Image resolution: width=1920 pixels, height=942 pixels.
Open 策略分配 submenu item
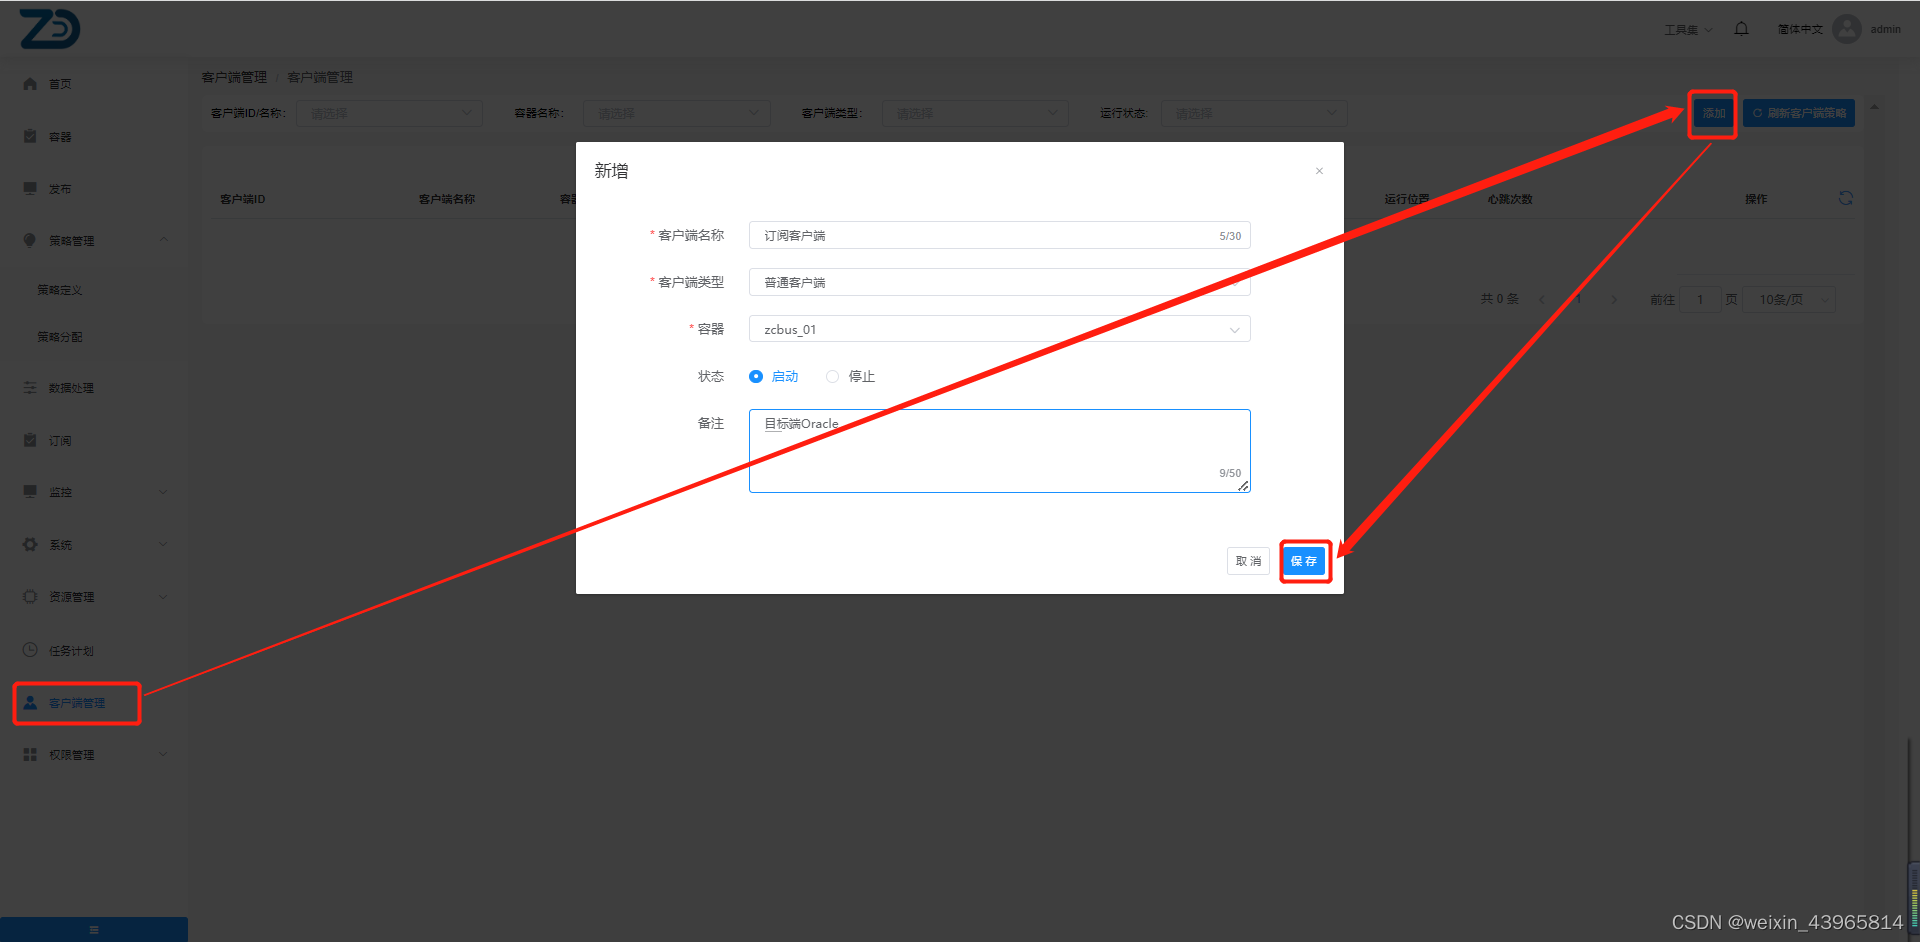pyautogui.click(x=60, y=337)
